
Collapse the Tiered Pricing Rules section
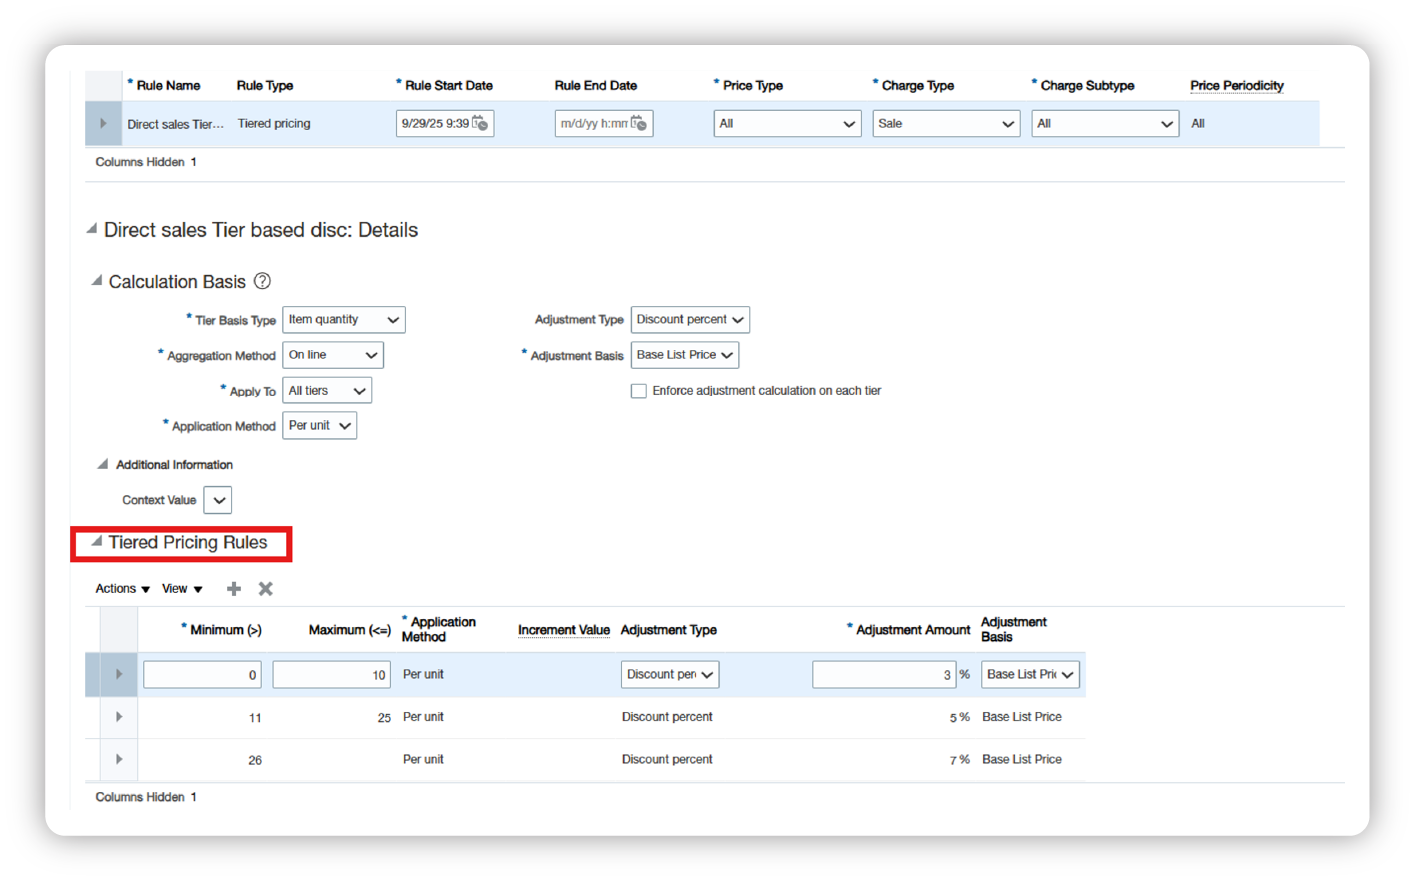pyautogui.click(x=96, y=541)
